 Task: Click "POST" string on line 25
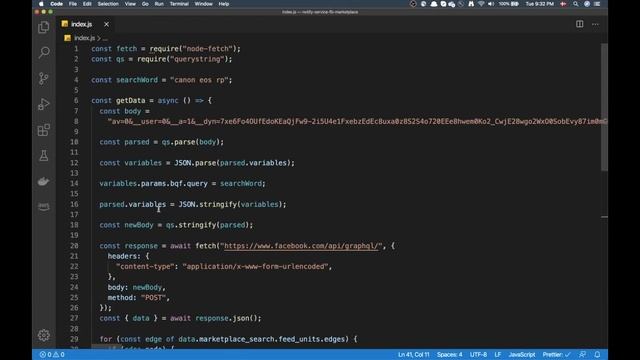(153, 298)
